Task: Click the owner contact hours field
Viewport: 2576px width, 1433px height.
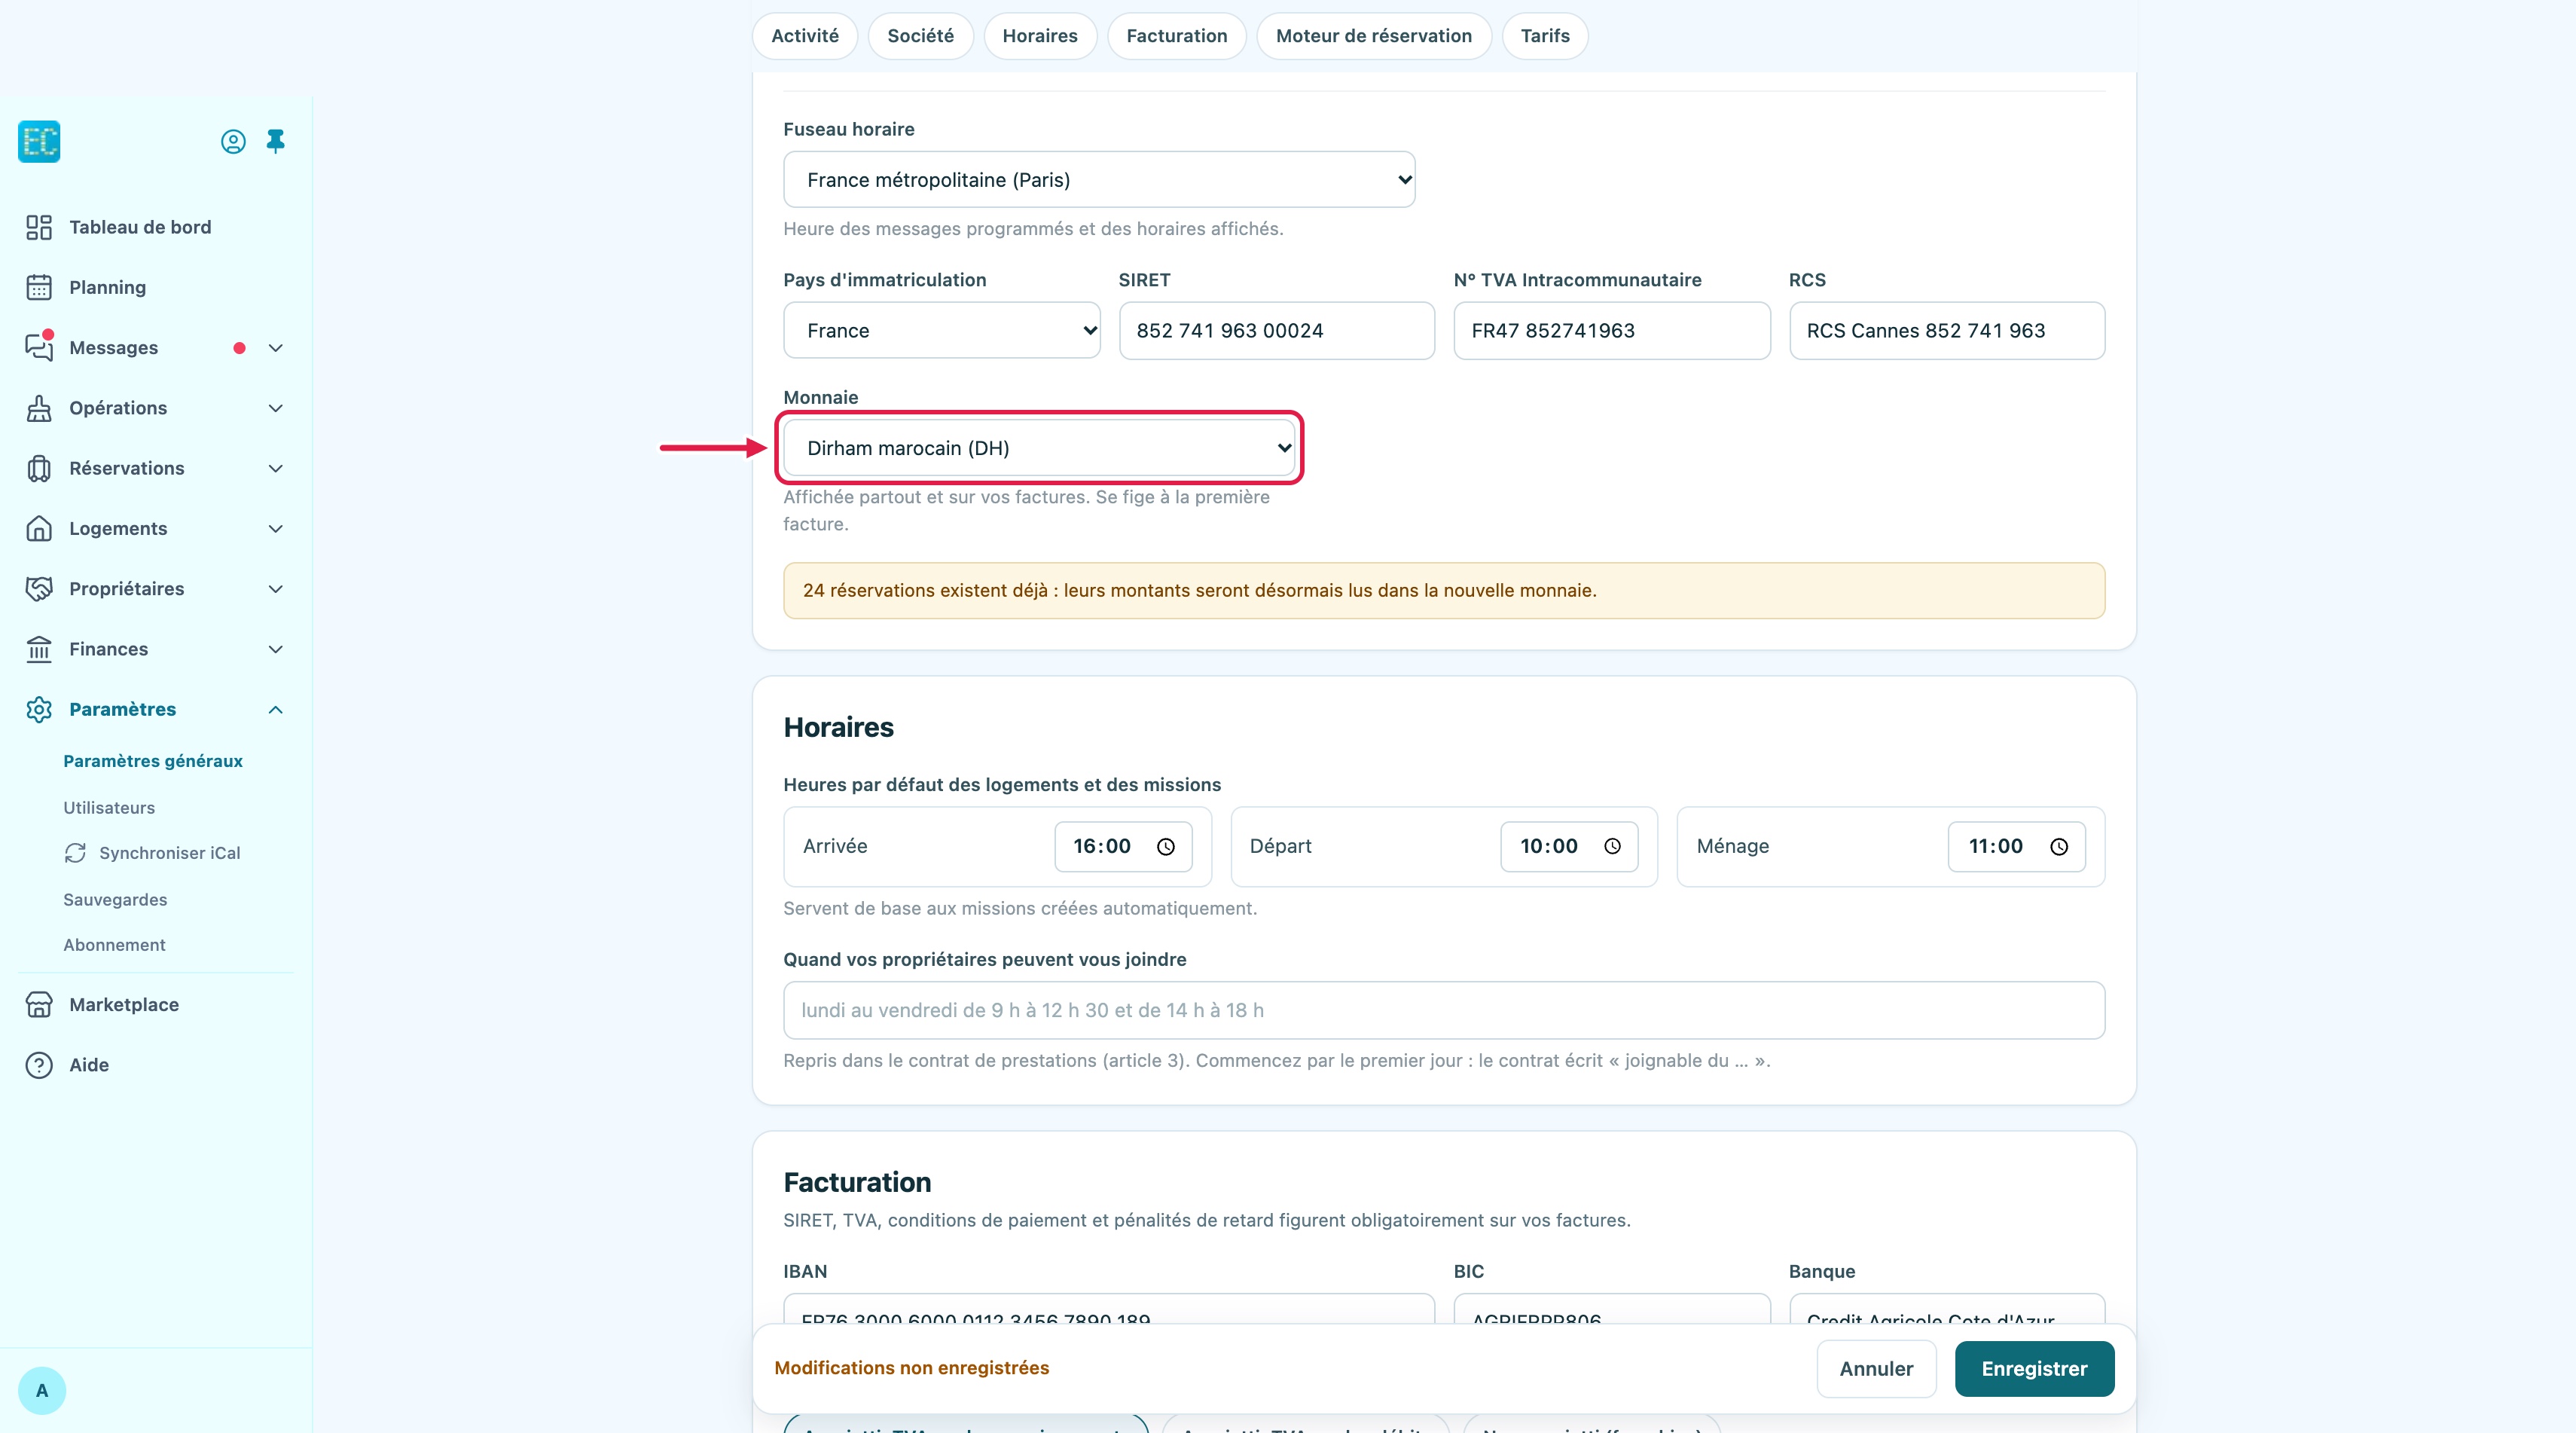Action: pyautogui.click(x=1443, y=1010)
